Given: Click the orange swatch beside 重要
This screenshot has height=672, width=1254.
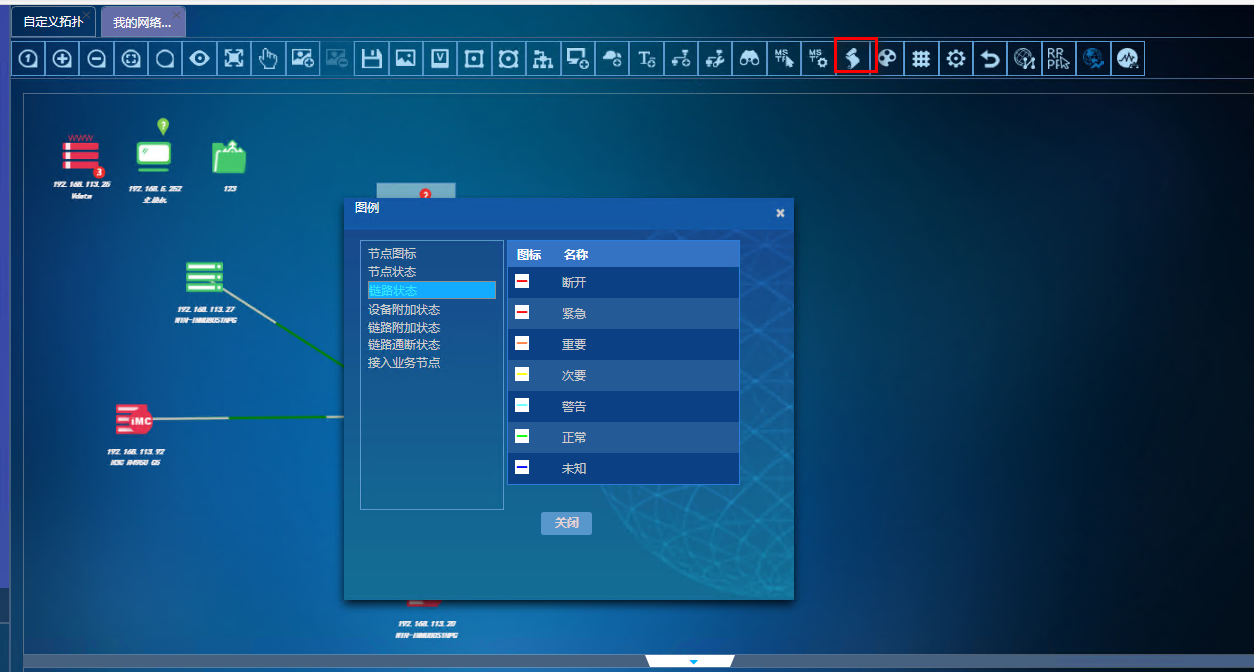Looking at the screenshot, I should (522, 344).
